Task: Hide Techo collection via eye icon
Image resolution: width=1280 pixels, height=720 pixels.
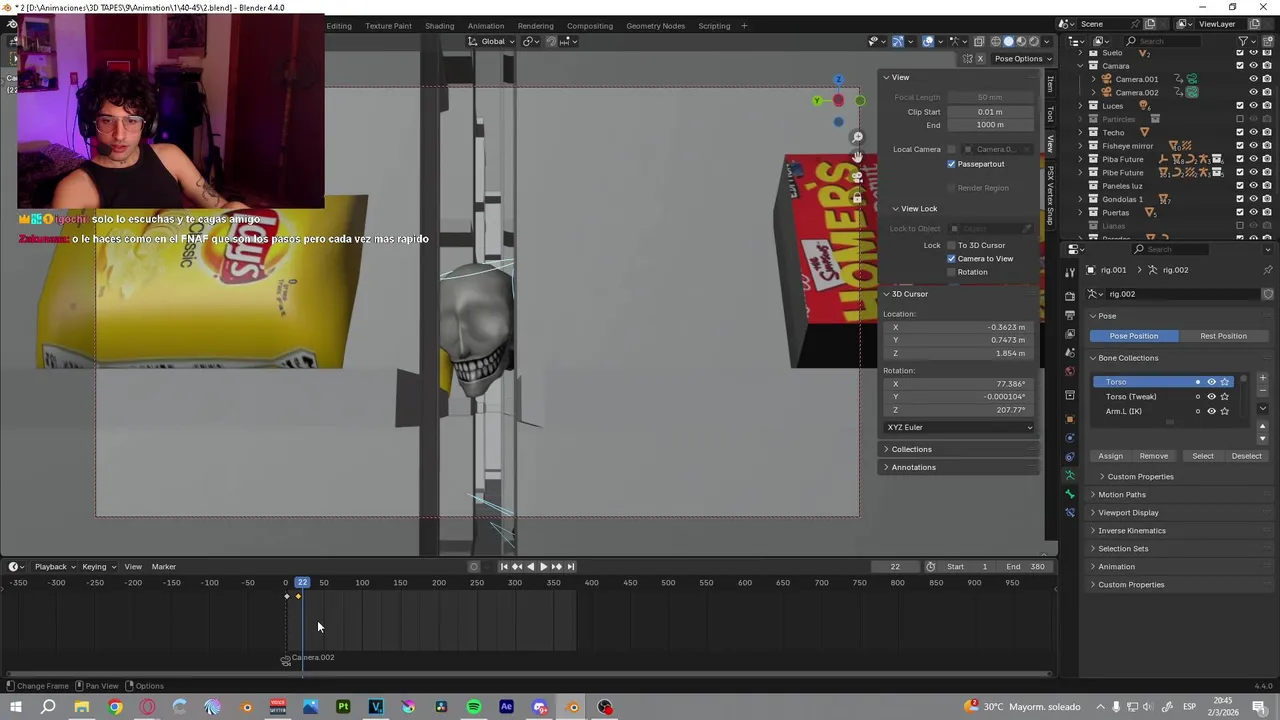Action: [x=1254, y=132]
